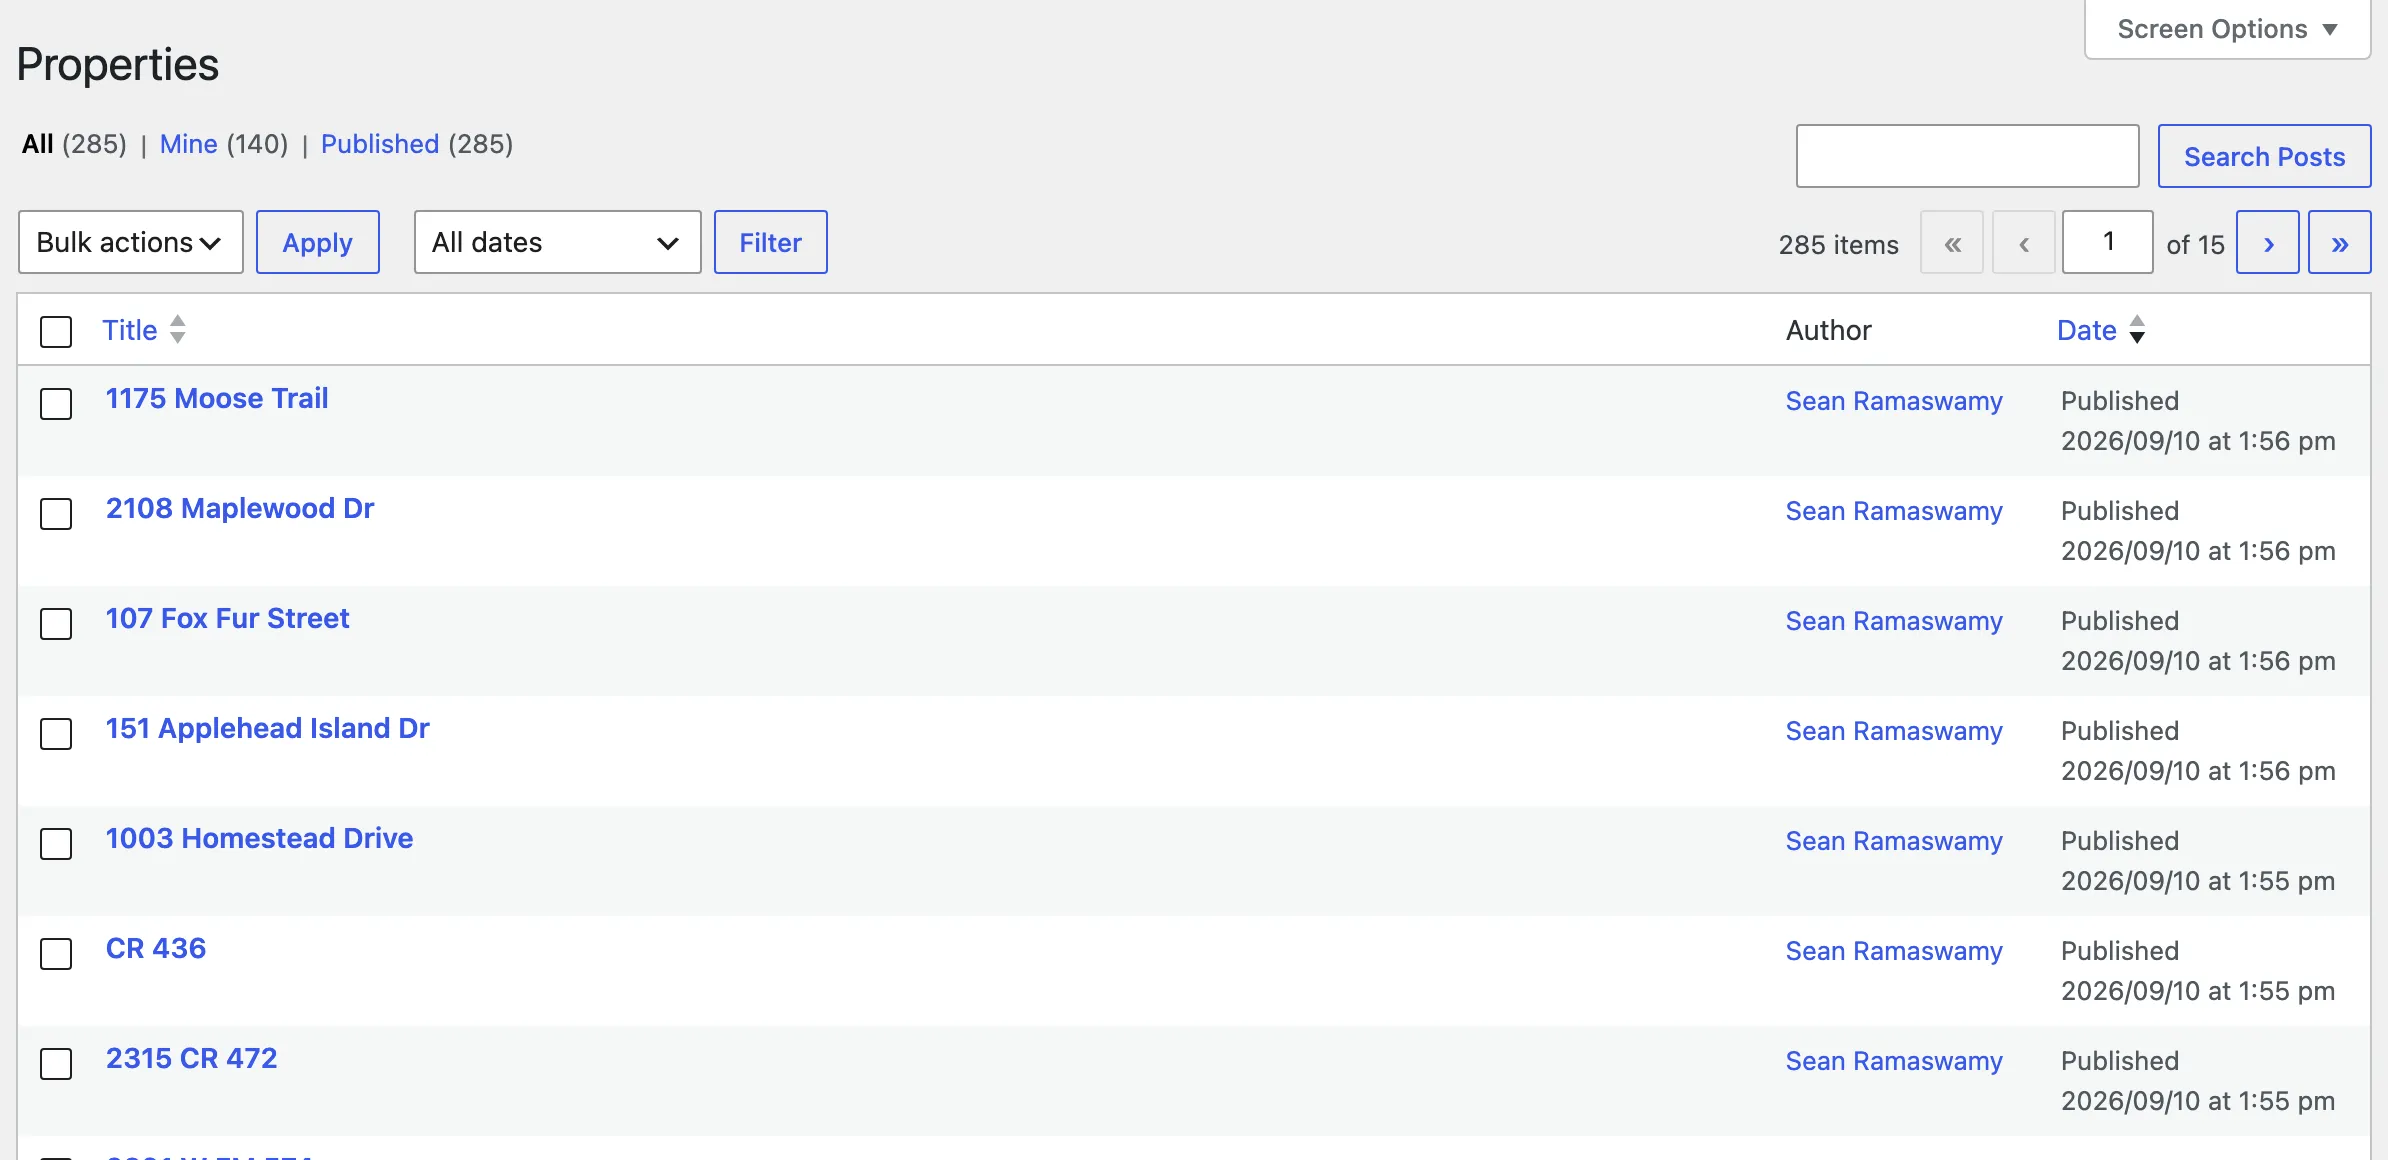Show the All properties filter
Screen dimensions: 2388x1160
(38, 144)
